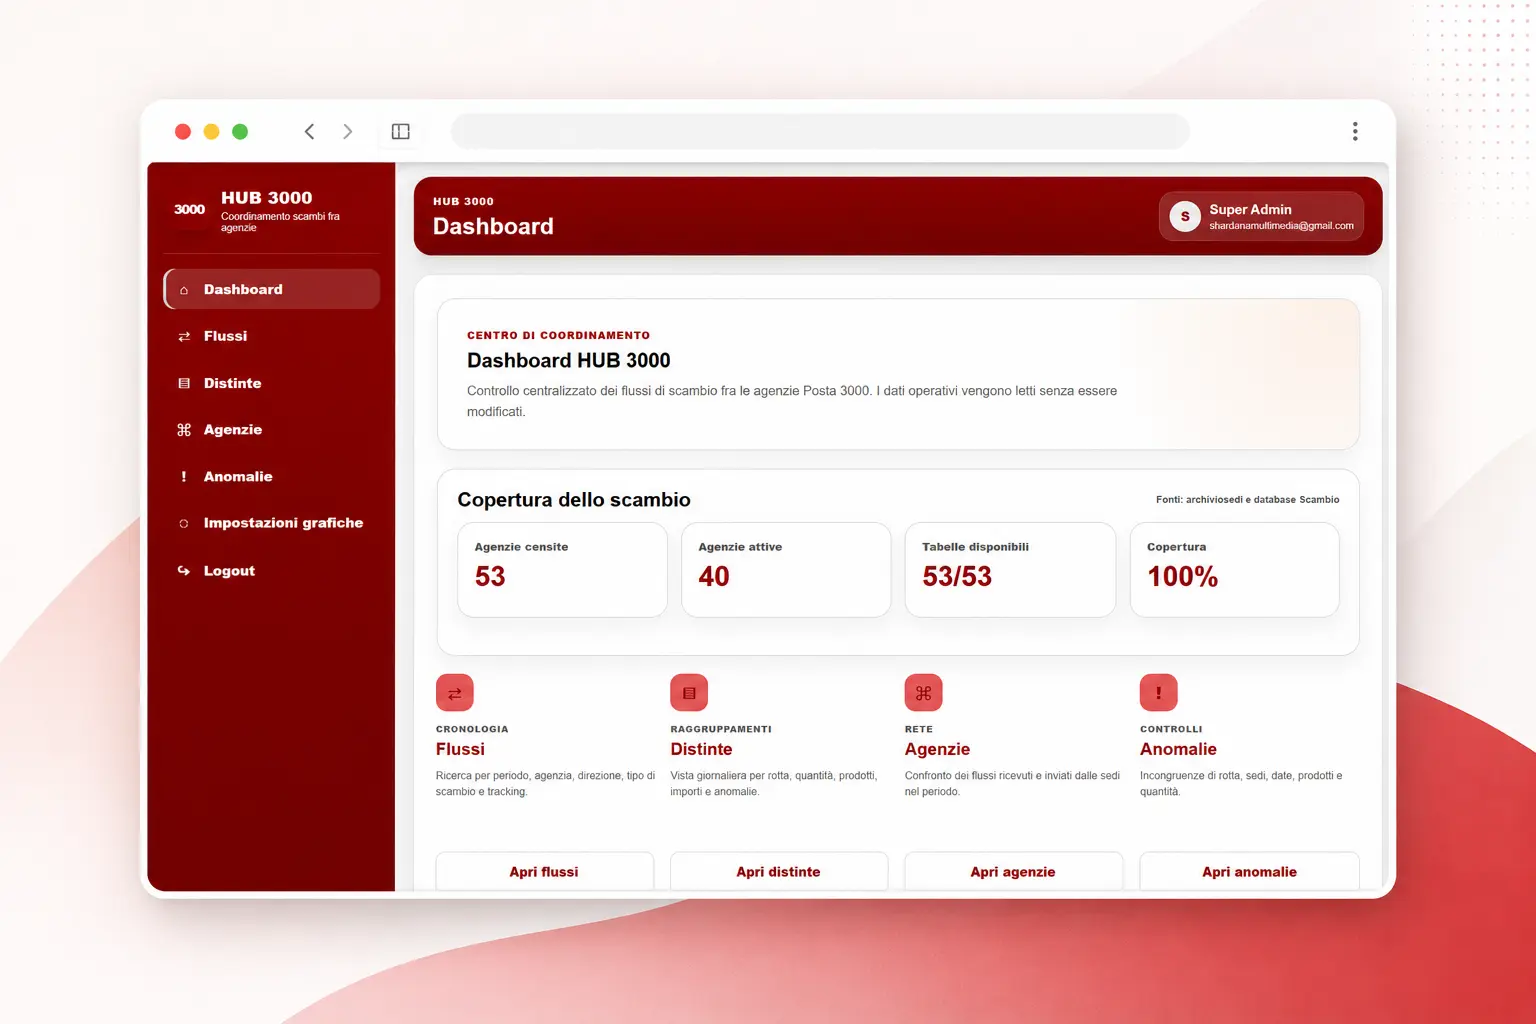The height and width of the screenshot is (1024, 1536).
Task: Open the Super Admin account badge
Action: pos(1261,216)
